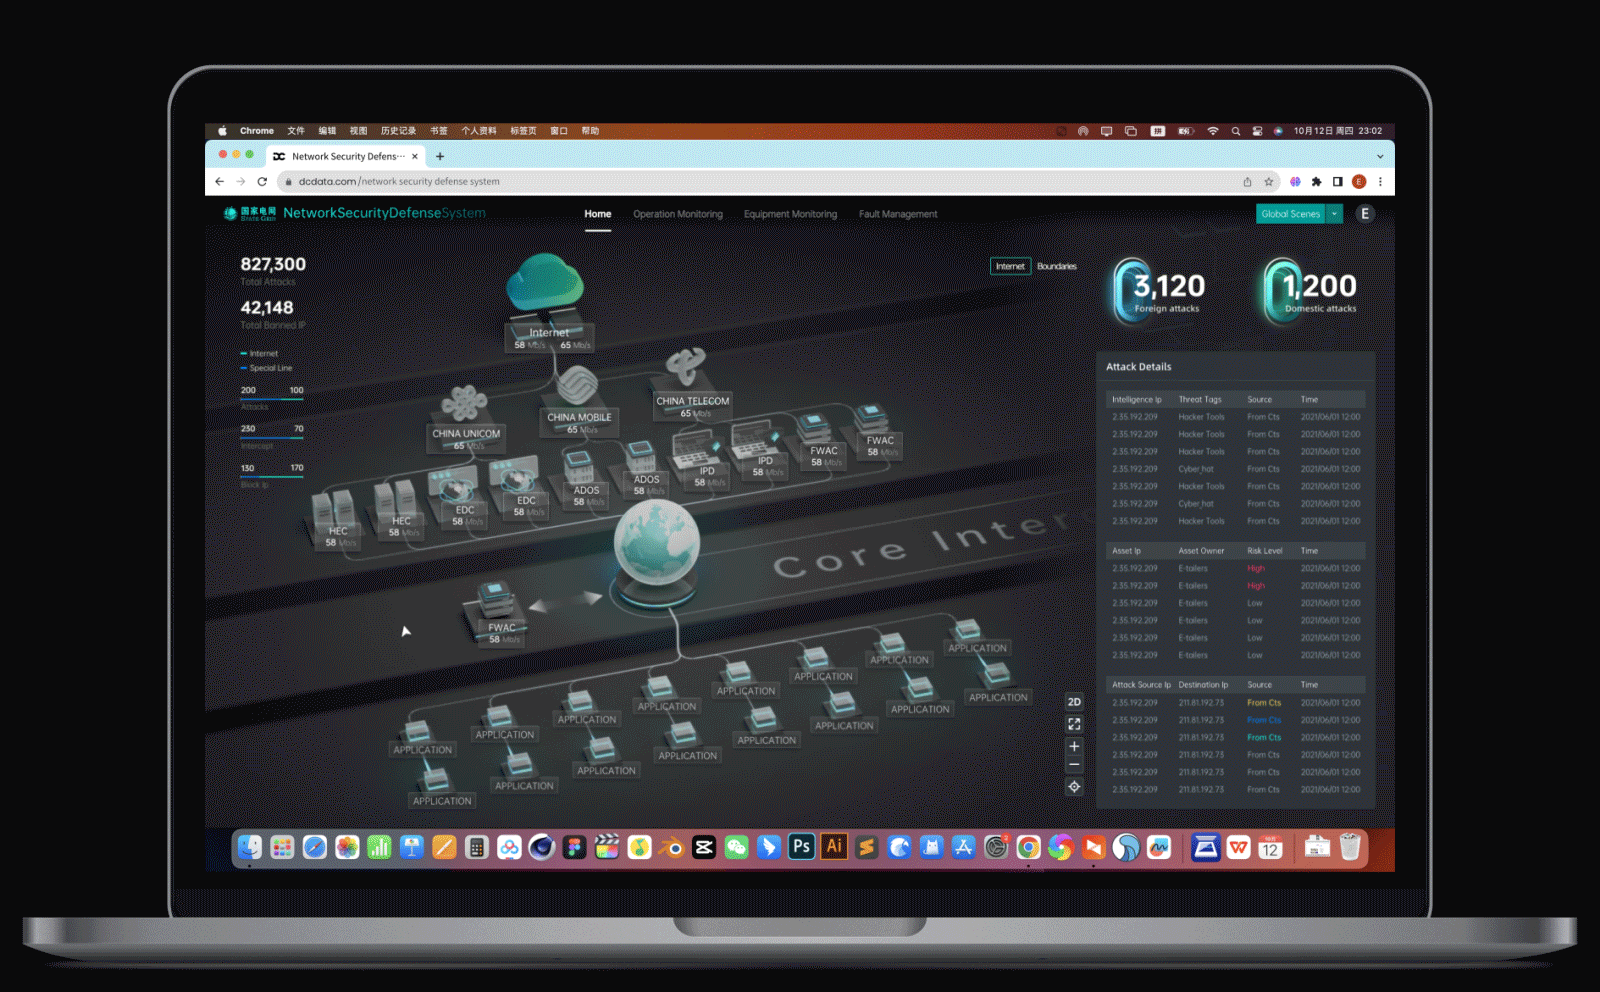Open the Fault Management tab
Image resolution: width=1600 pixels, height=992 pixels.
[x=898, y=214]
